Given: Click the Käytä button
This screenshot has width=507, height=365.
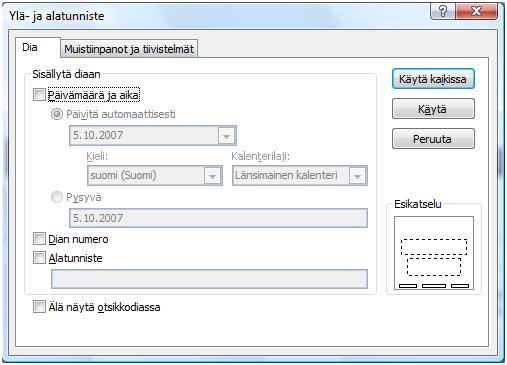Looking at the screenshot, I should tap(433, 109).
